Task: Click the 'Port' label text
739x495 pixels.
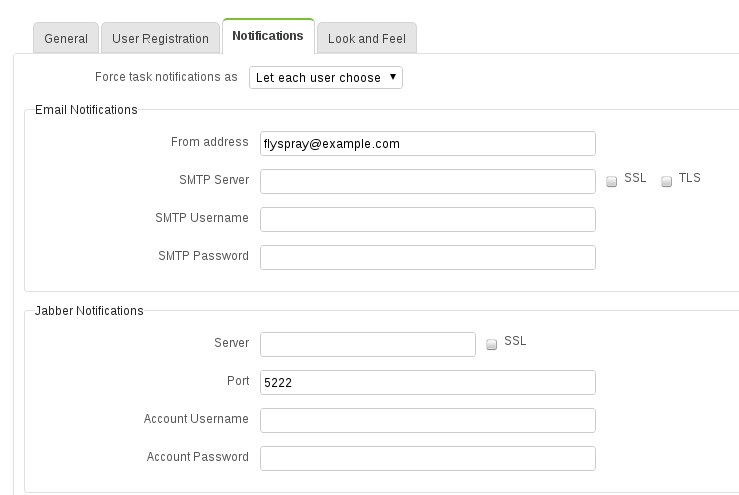Action: pos(238,381)
